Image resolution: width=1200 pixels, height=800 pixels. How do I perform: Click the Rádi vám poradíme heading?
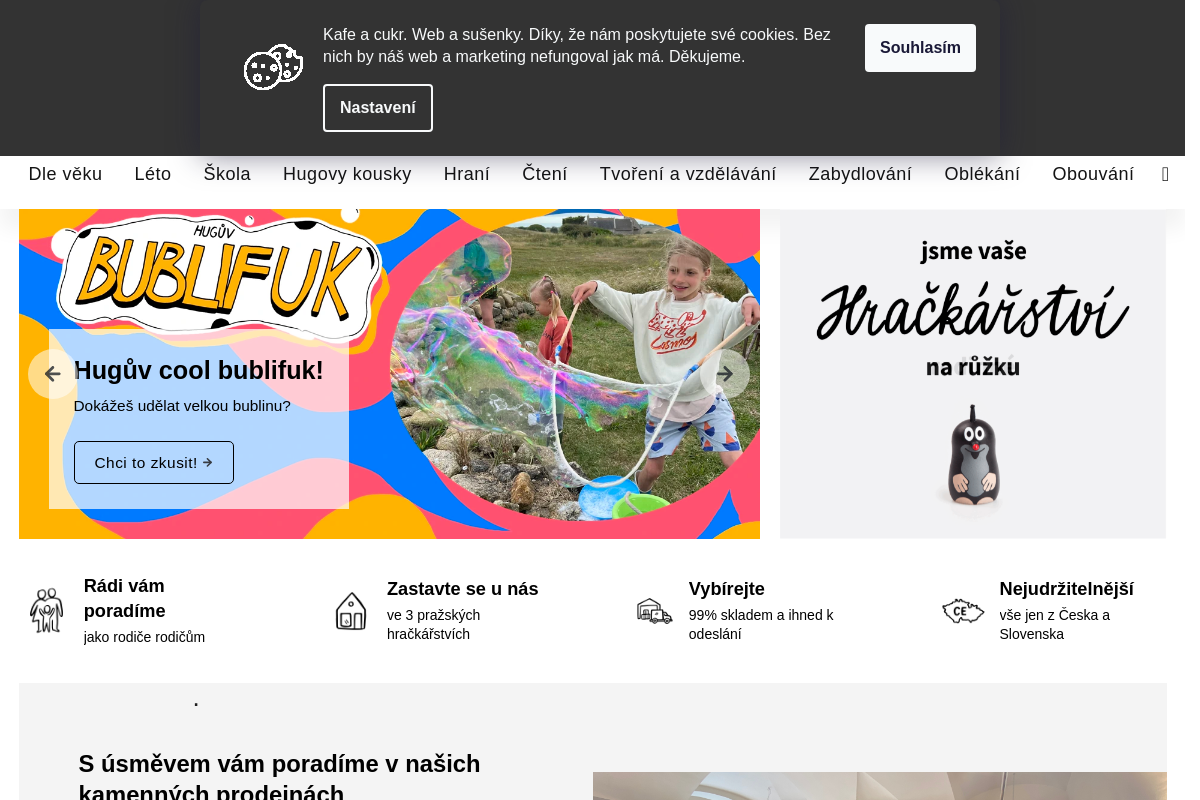(x=125, y=598)
